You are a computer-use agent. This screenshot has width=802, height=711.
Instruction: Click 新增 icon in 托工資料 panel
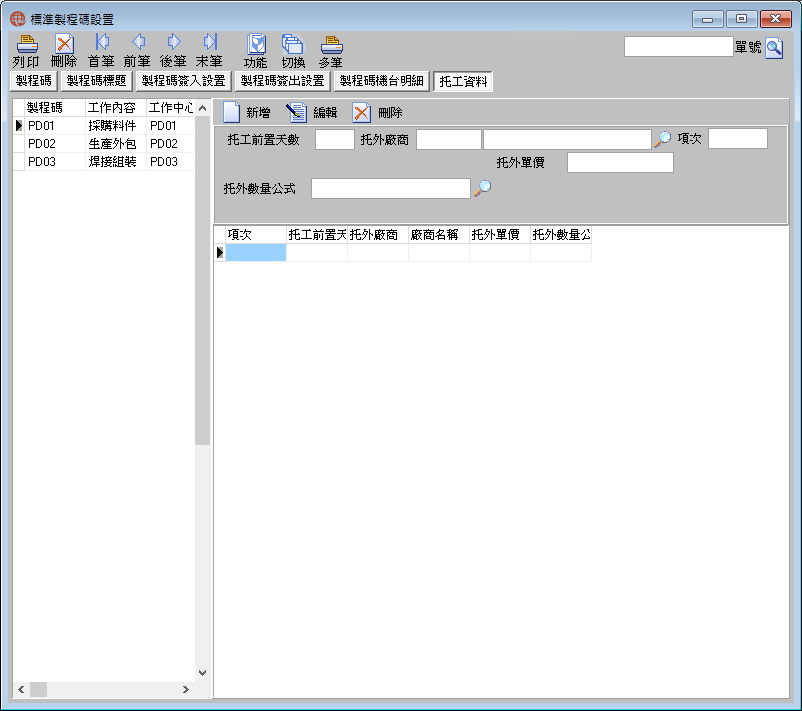[231, 112]
